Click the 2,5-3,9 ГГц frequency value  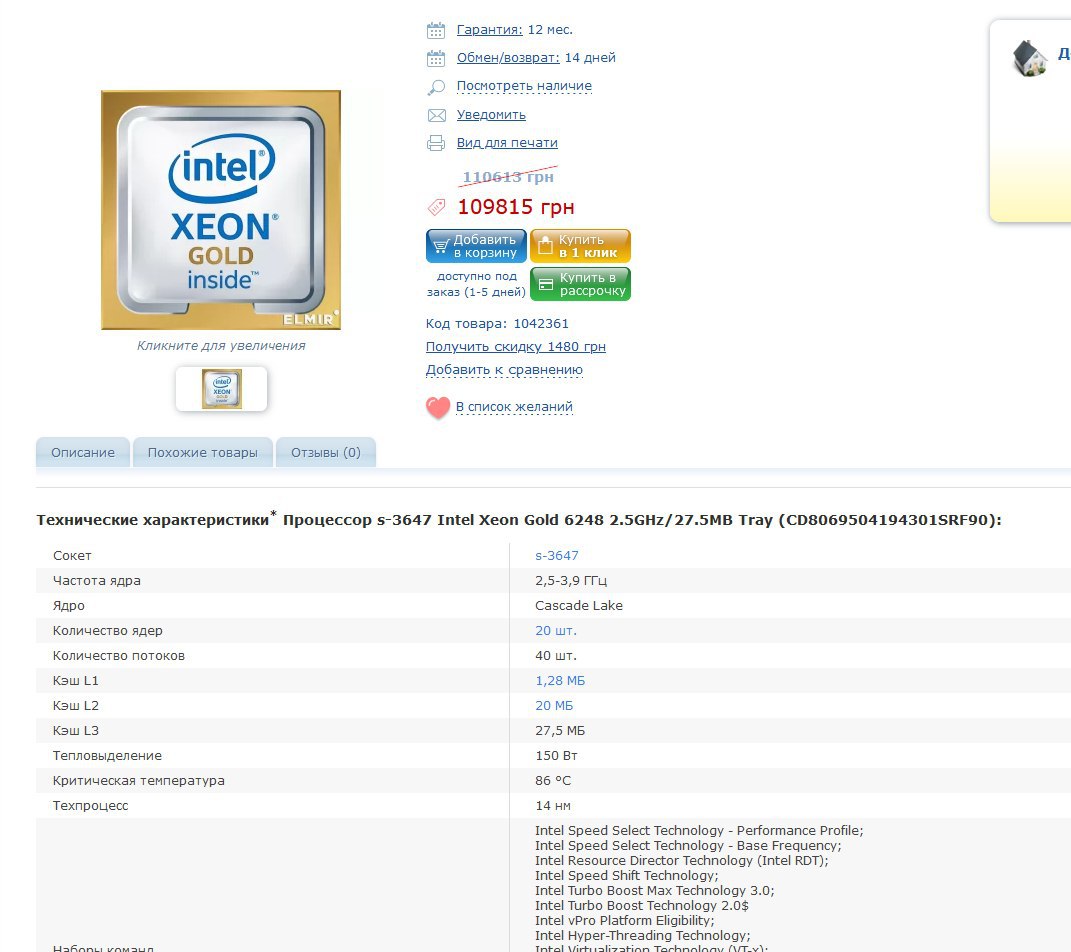pyautogui.click(x=571, y=581)
